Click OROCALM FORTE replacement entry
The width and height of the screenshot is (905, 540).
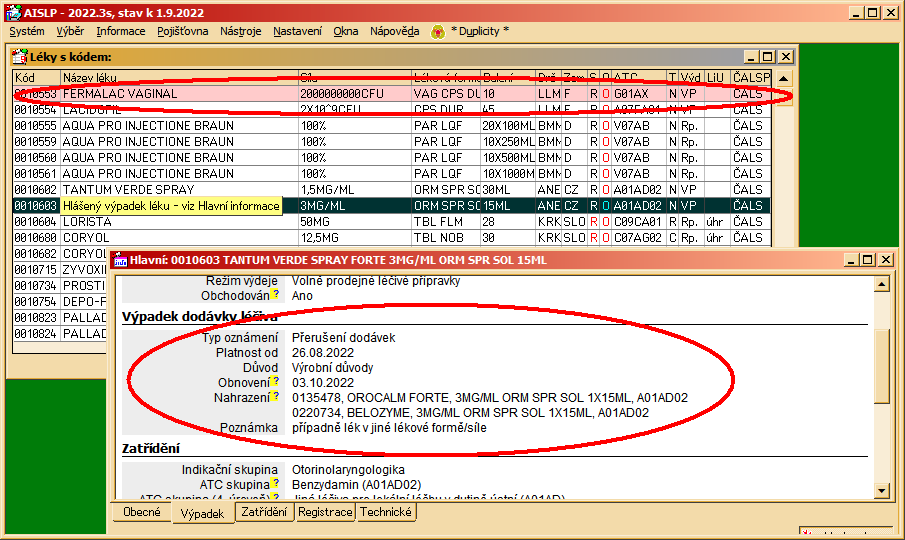[489, 398]
